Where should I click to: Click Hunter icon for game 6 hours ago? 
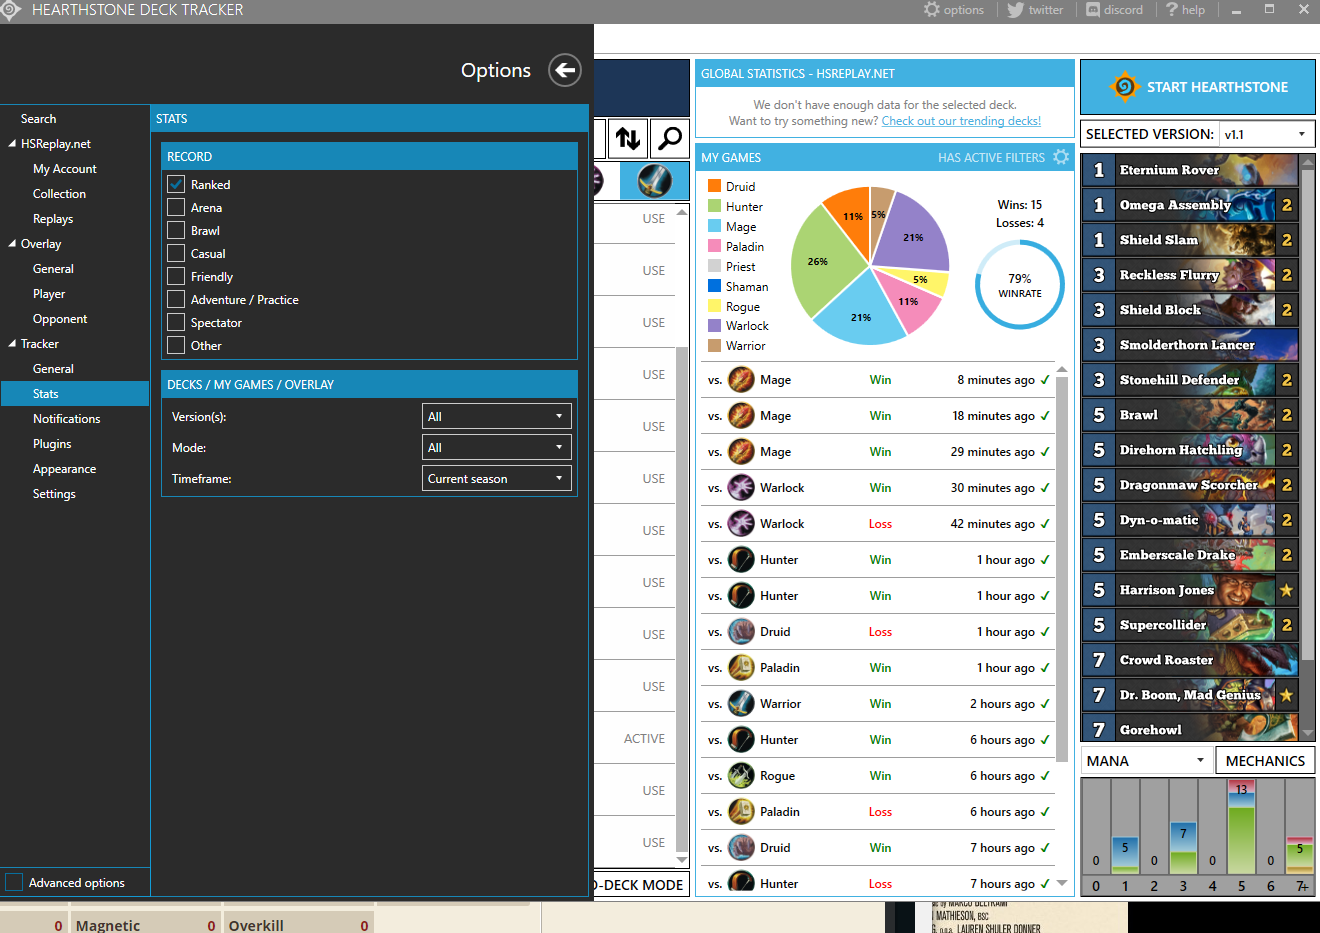coord(741,740)
